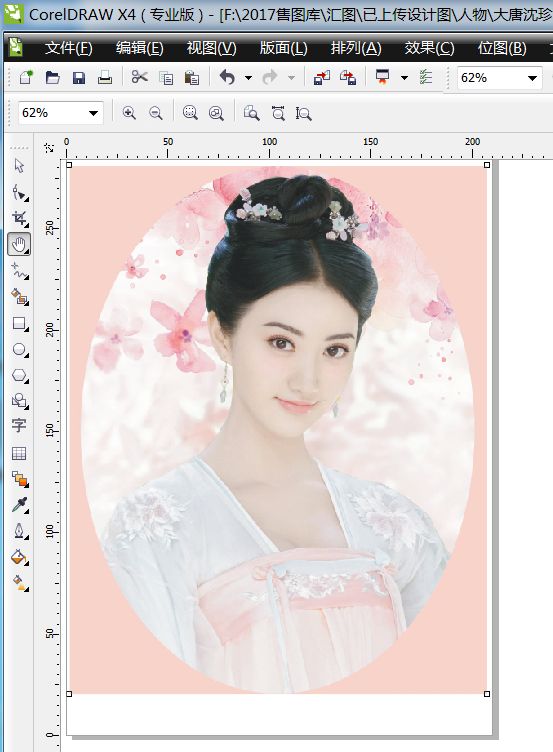Click the Zoom Out magnifier
This screenshot has width=553, height=752.
(155, 113)
